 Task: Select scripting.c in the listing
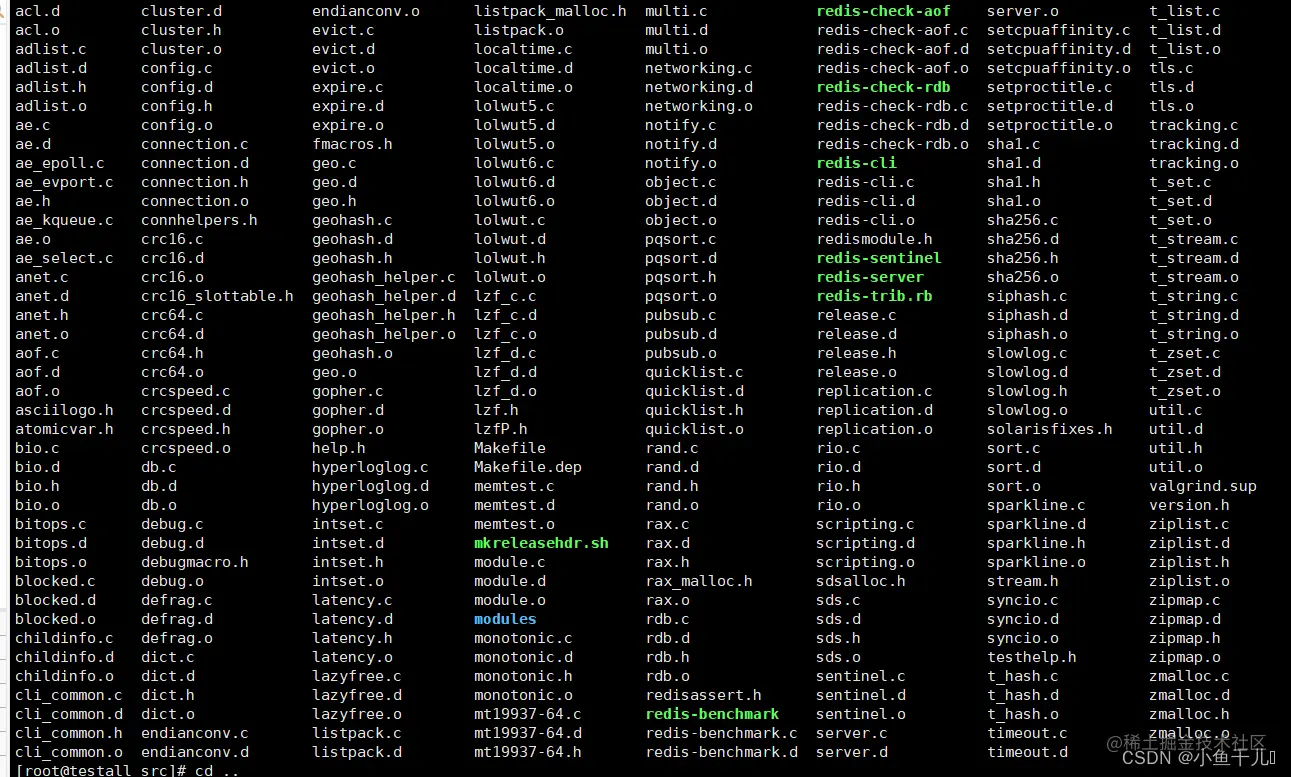coord(865,524)
